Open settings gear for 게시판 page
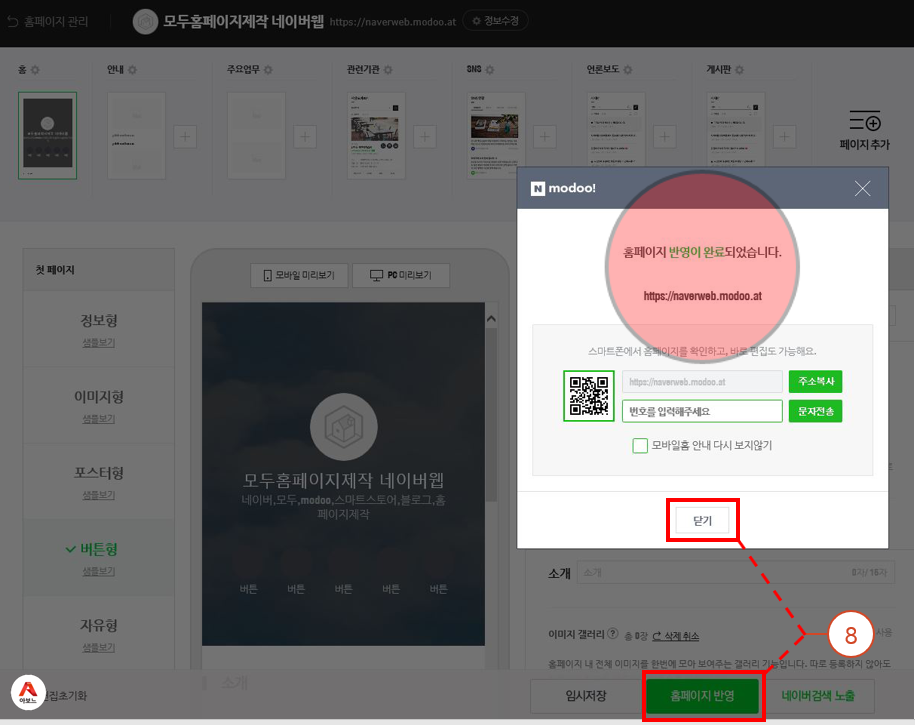 click(739, 70)
